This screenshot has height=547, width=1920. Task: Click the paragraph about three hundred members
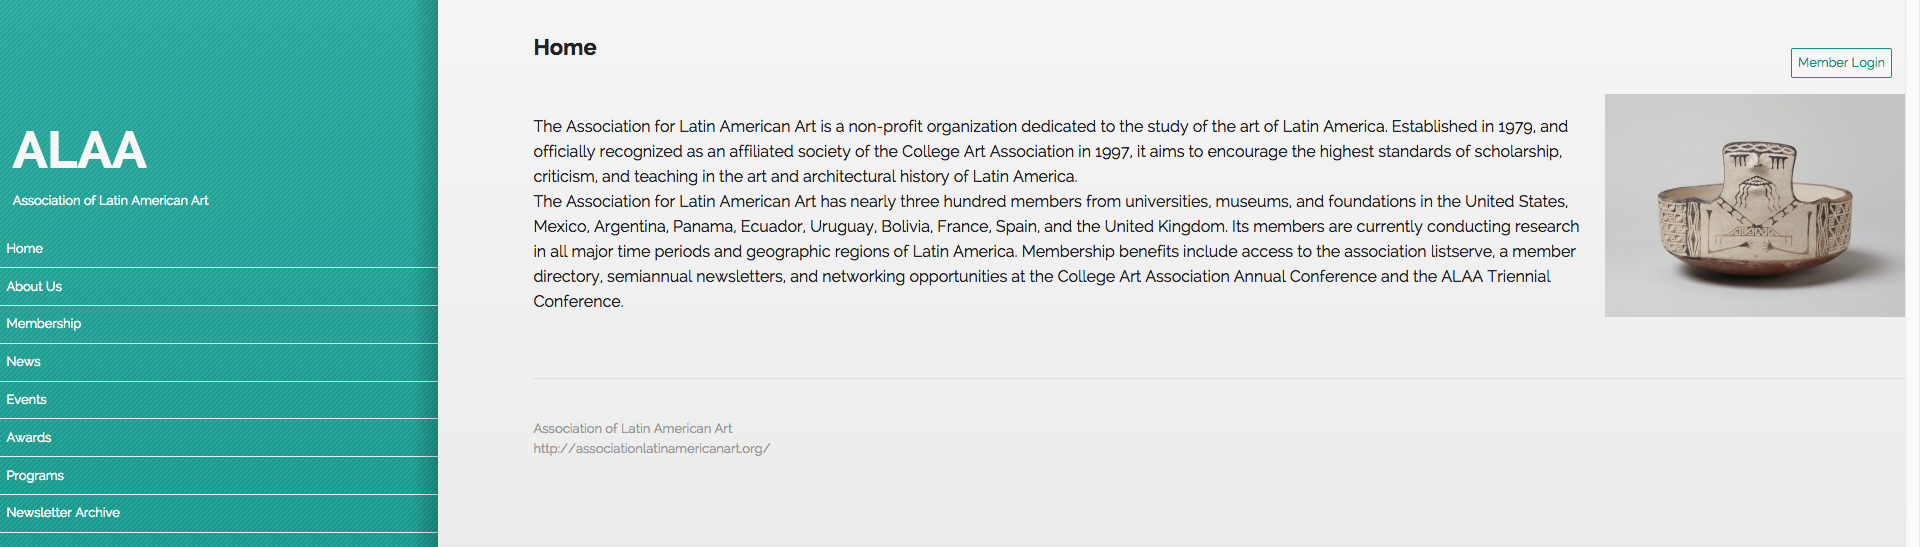1056,251
